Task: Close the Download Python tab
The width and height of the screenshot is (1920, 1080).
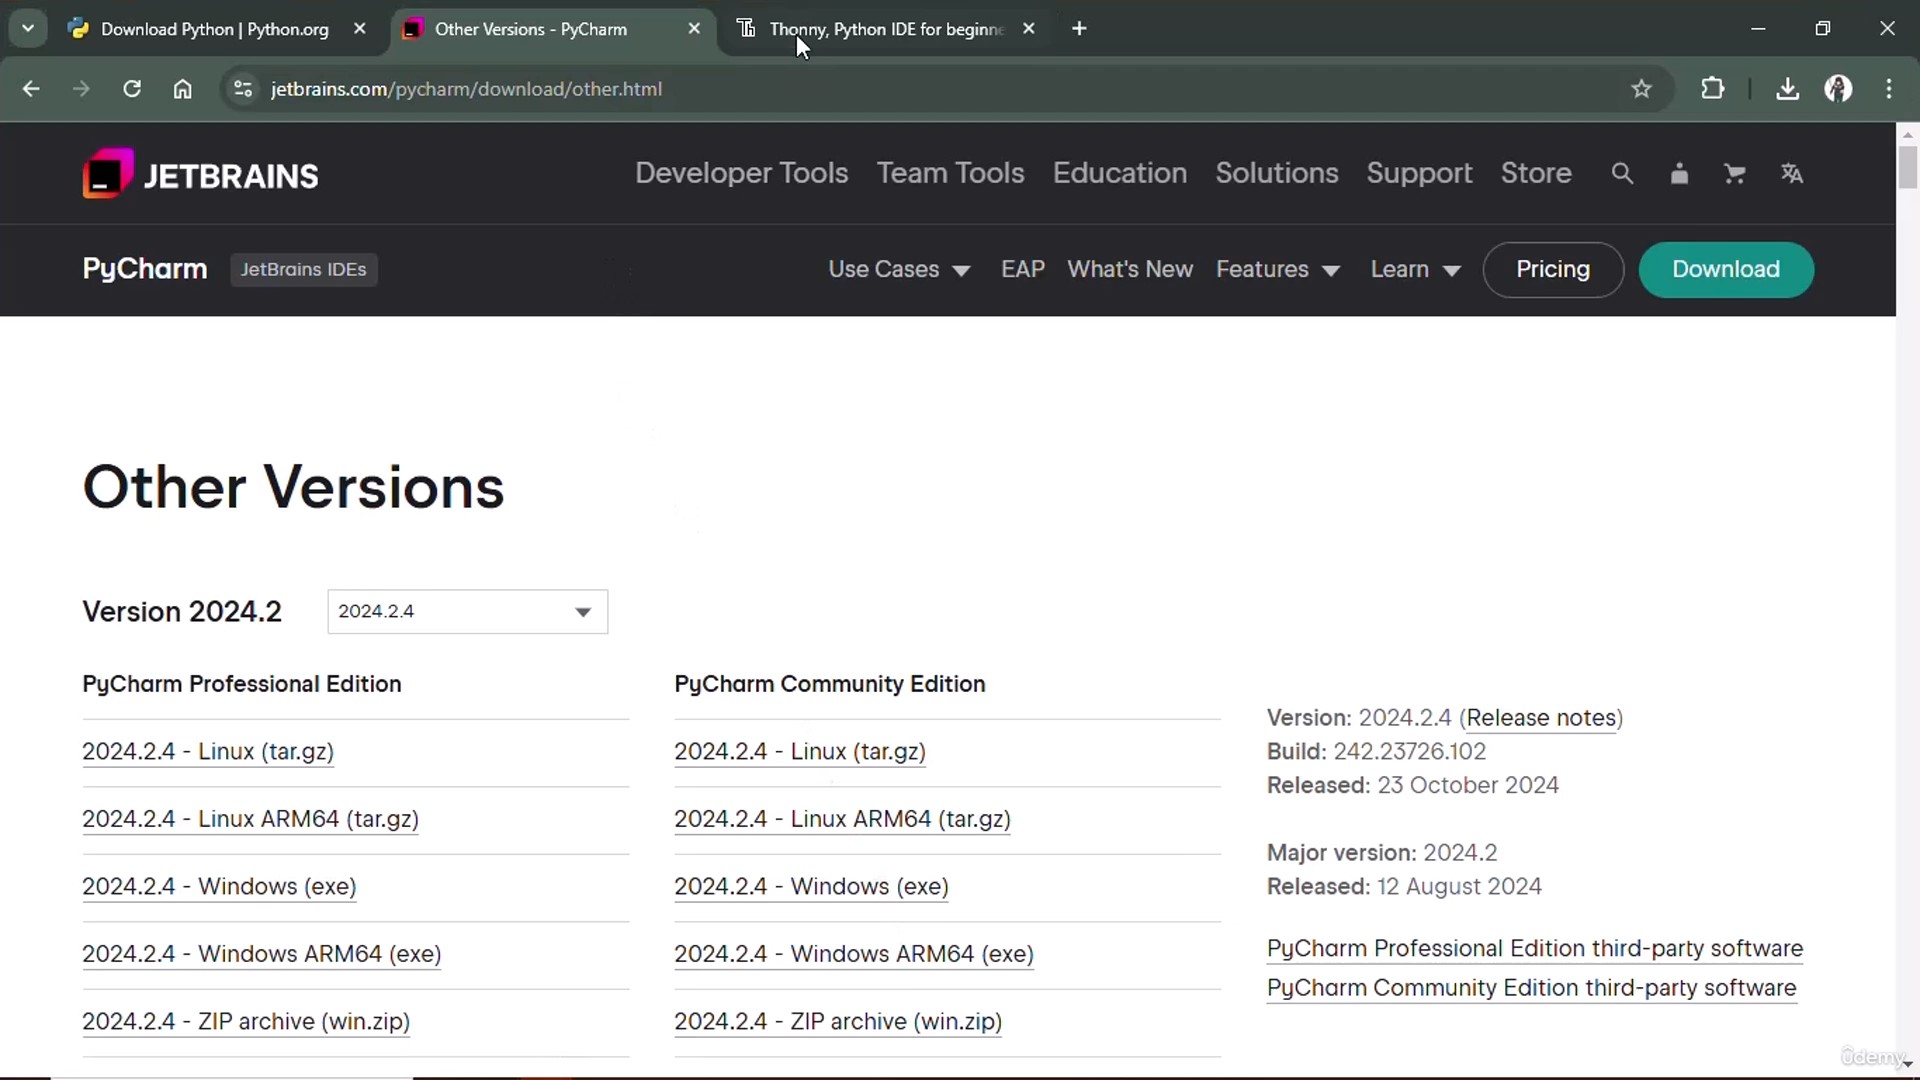Action: pyautogui.click(x=360, y=29)
